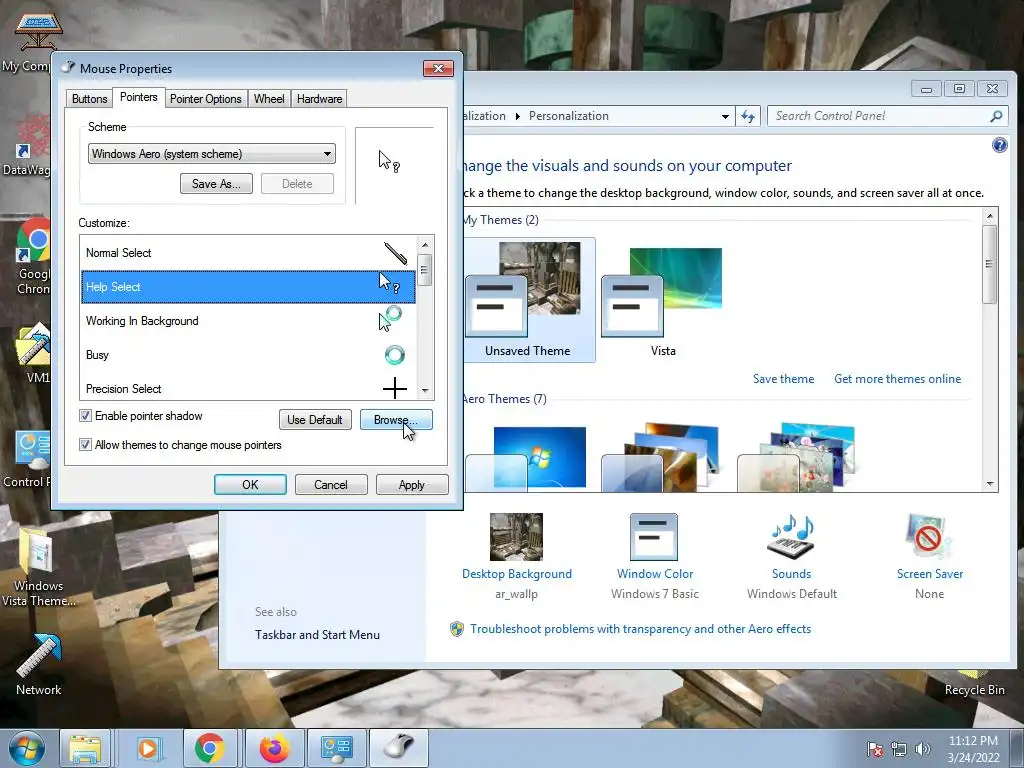Open Taskbar and Start Menu link

tap(317, 635)
